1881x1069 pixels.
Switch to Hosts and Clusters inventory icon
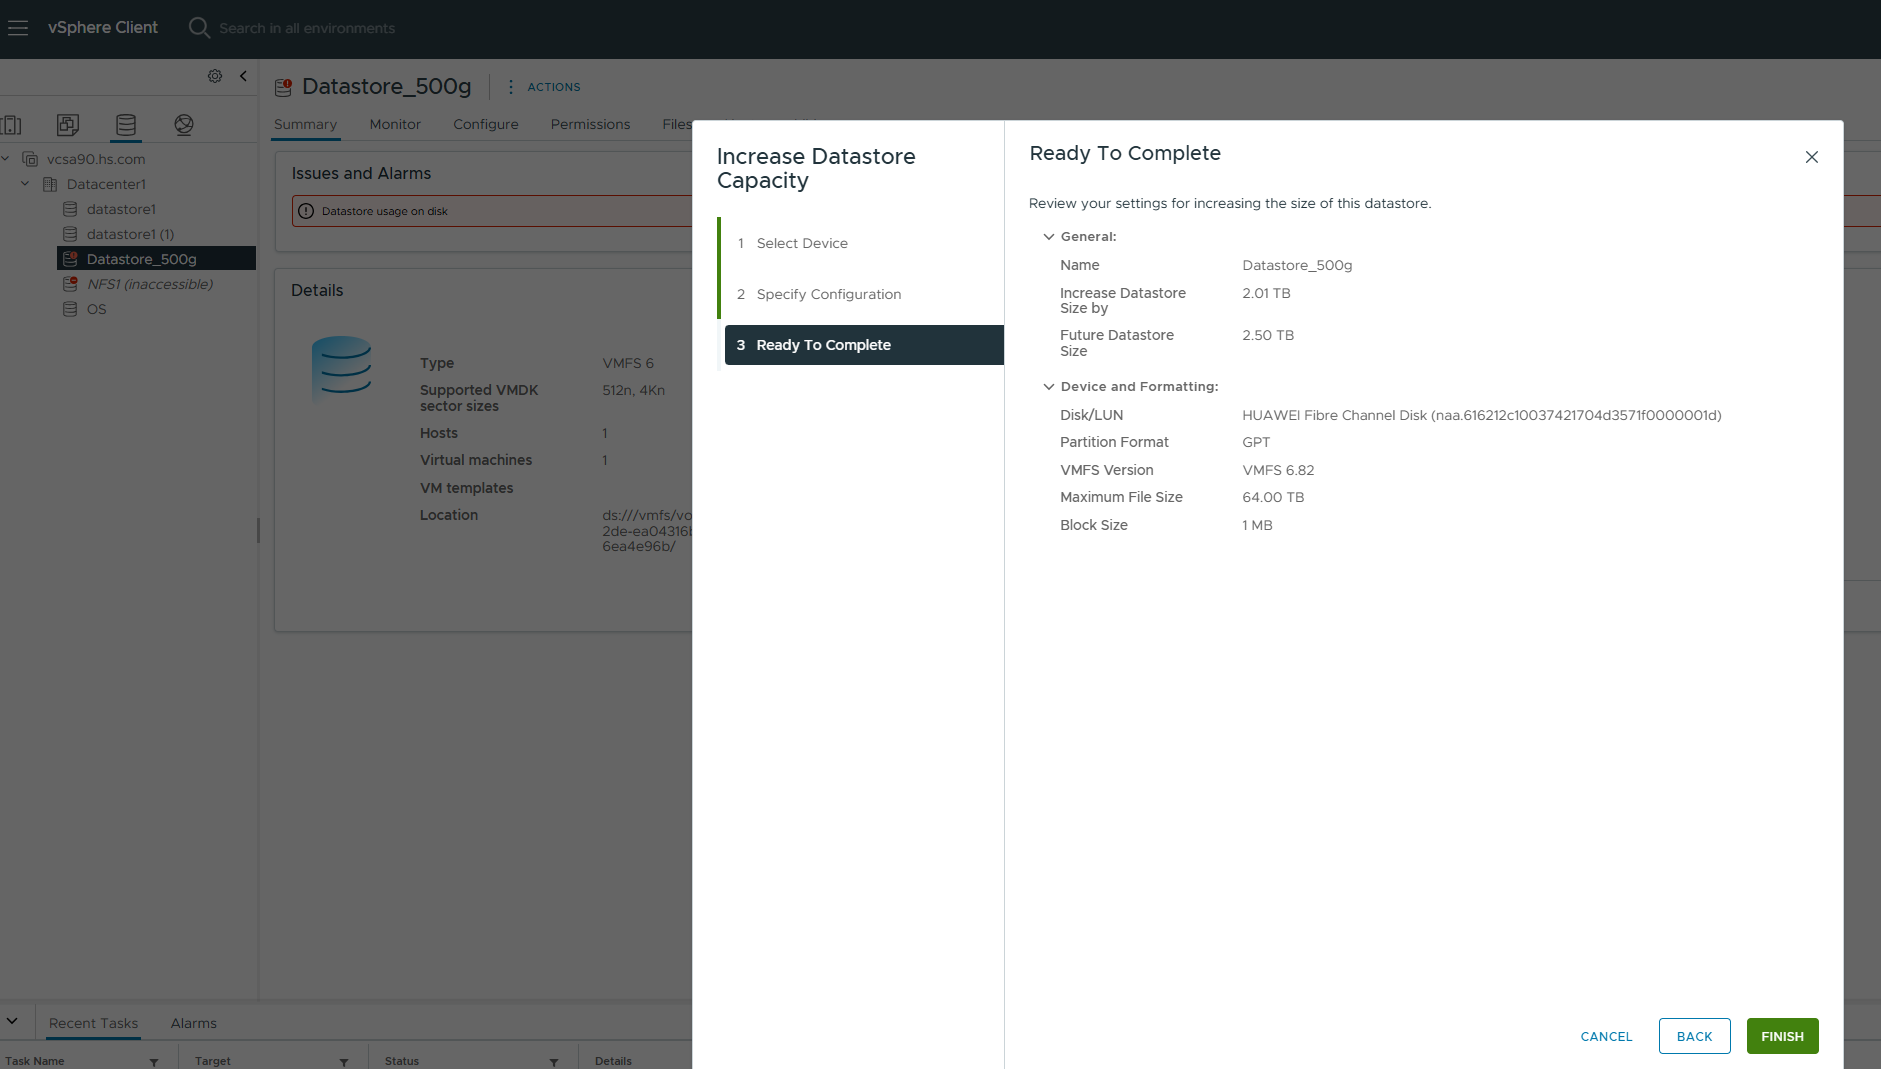click(x=11, y=125)
